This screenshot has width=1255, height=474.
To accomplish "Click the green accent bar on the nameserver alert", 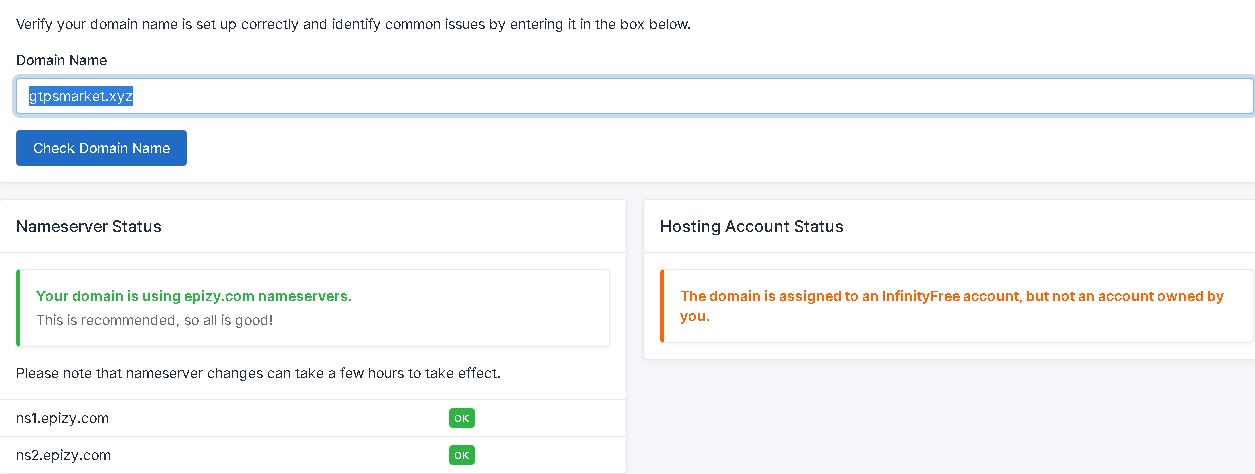I will tap(18, 308).
